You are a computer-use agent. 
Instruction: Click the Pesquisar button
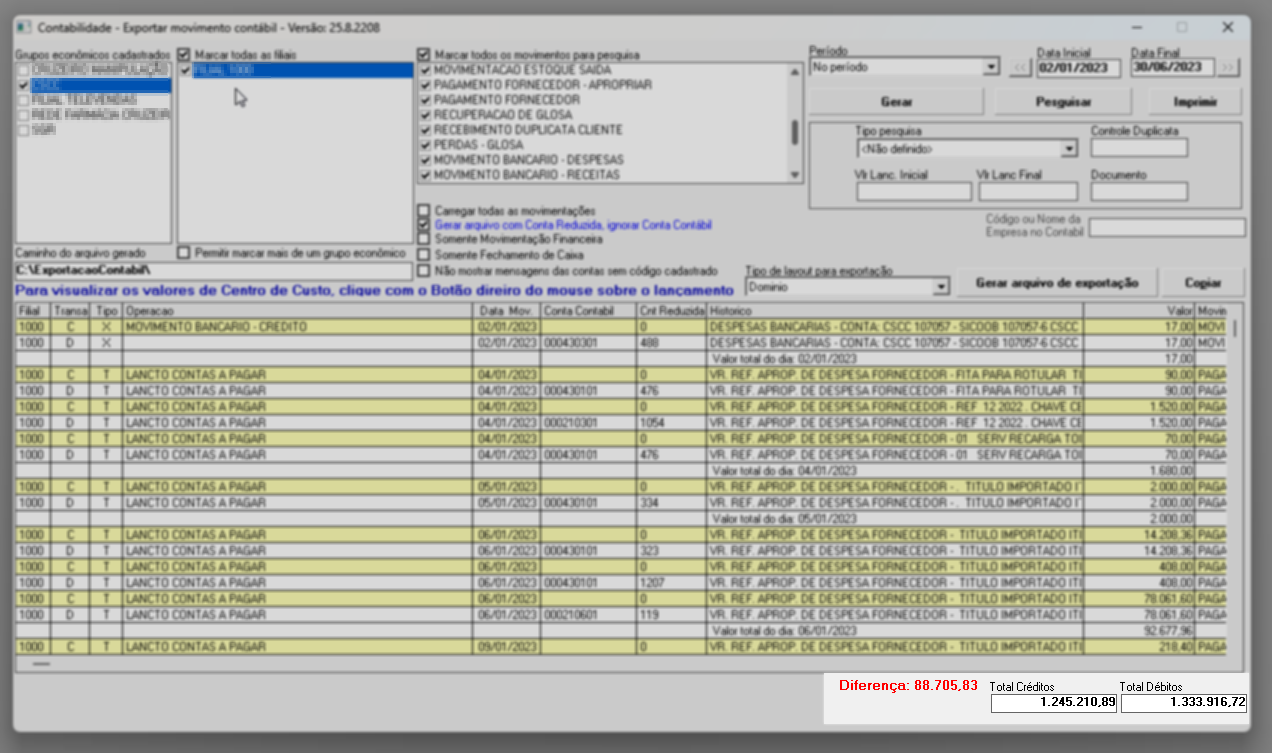point(1062,102)
